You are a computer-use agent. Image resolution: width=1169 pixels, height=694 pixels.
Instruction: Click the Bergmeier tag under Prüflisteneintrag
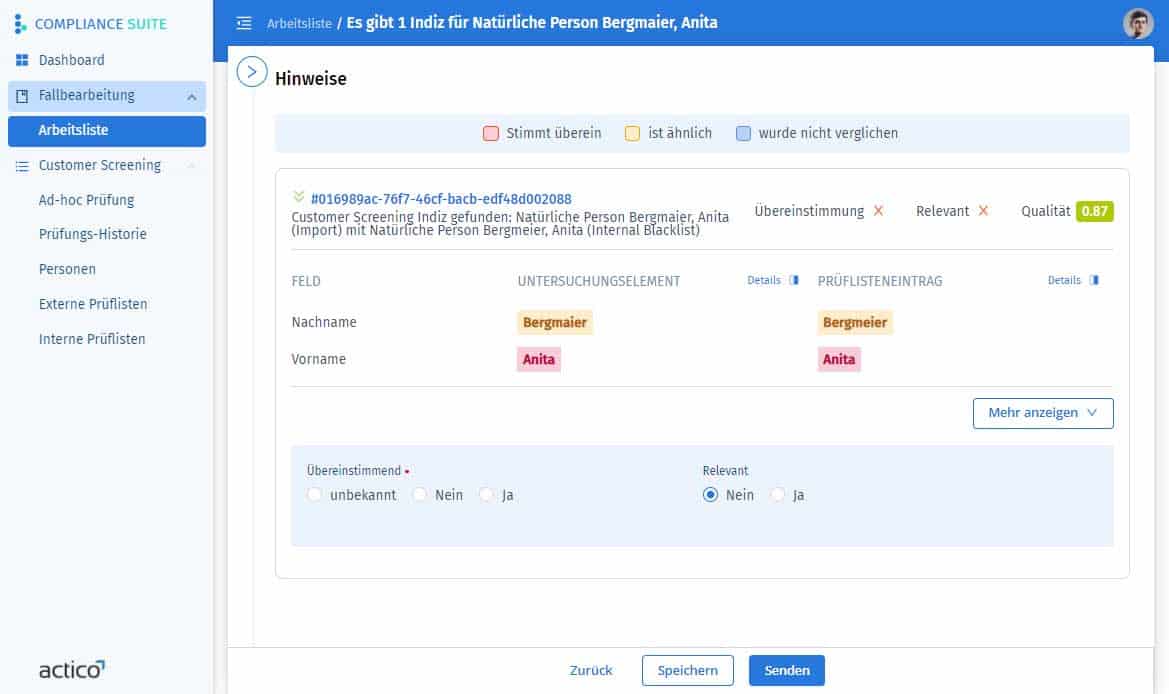855,322
